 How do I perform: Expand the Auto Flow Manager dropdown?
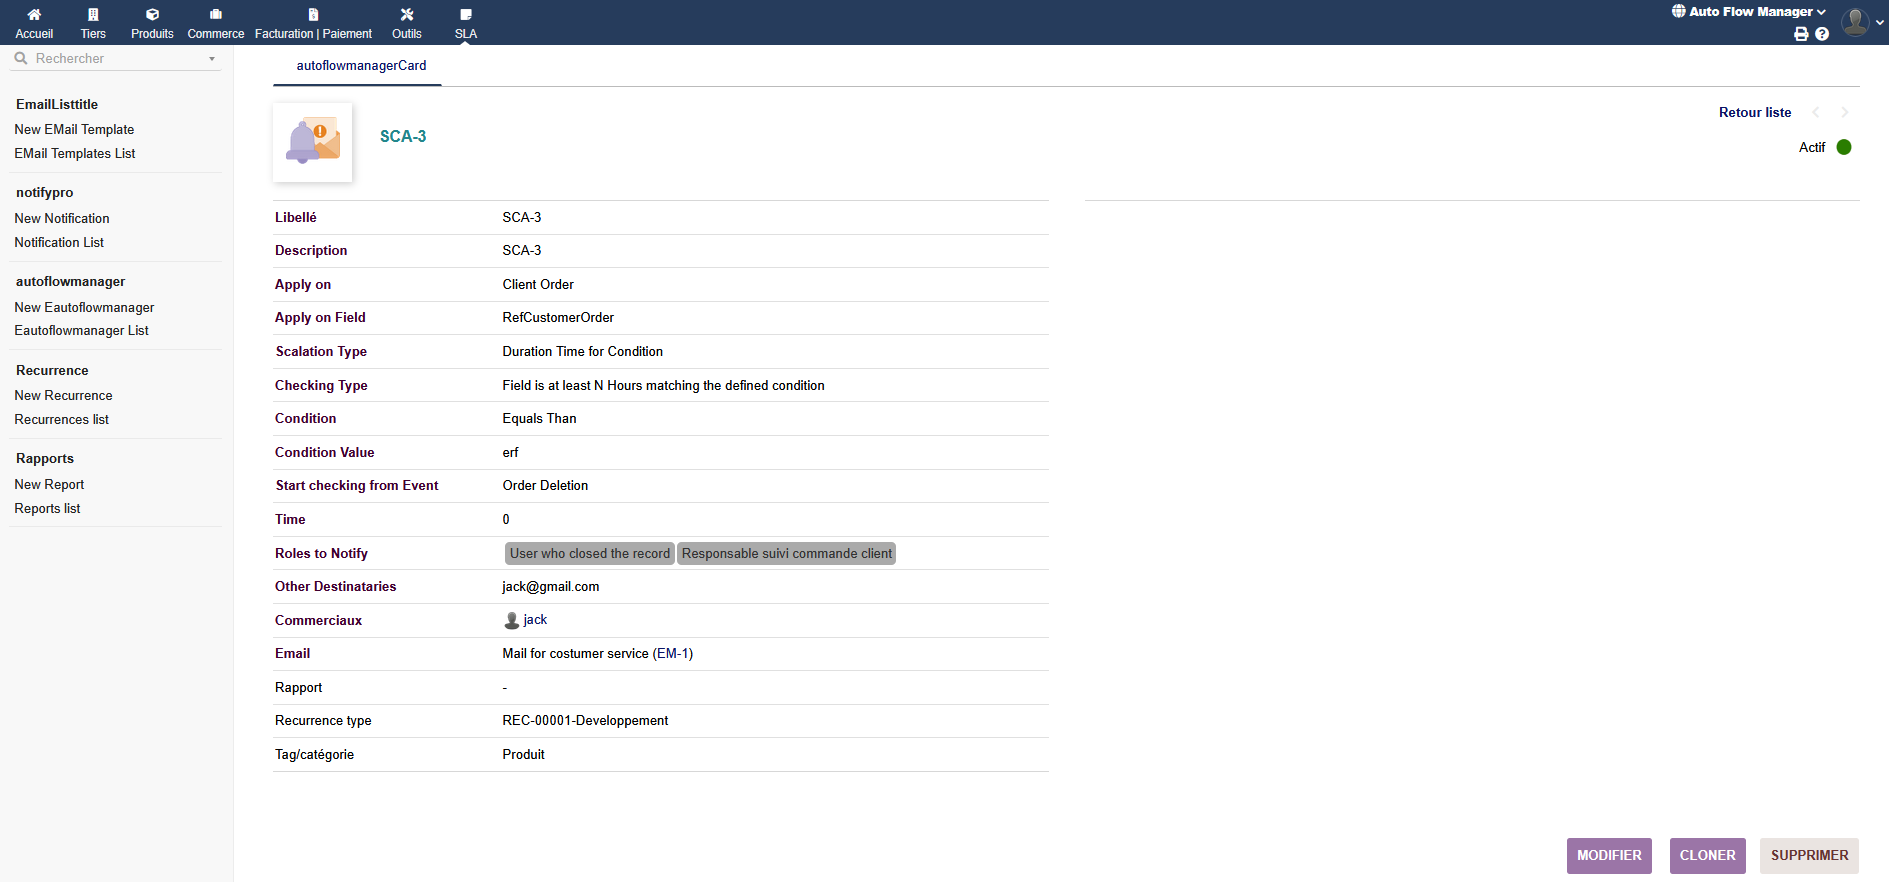[x=1749, y=12]
